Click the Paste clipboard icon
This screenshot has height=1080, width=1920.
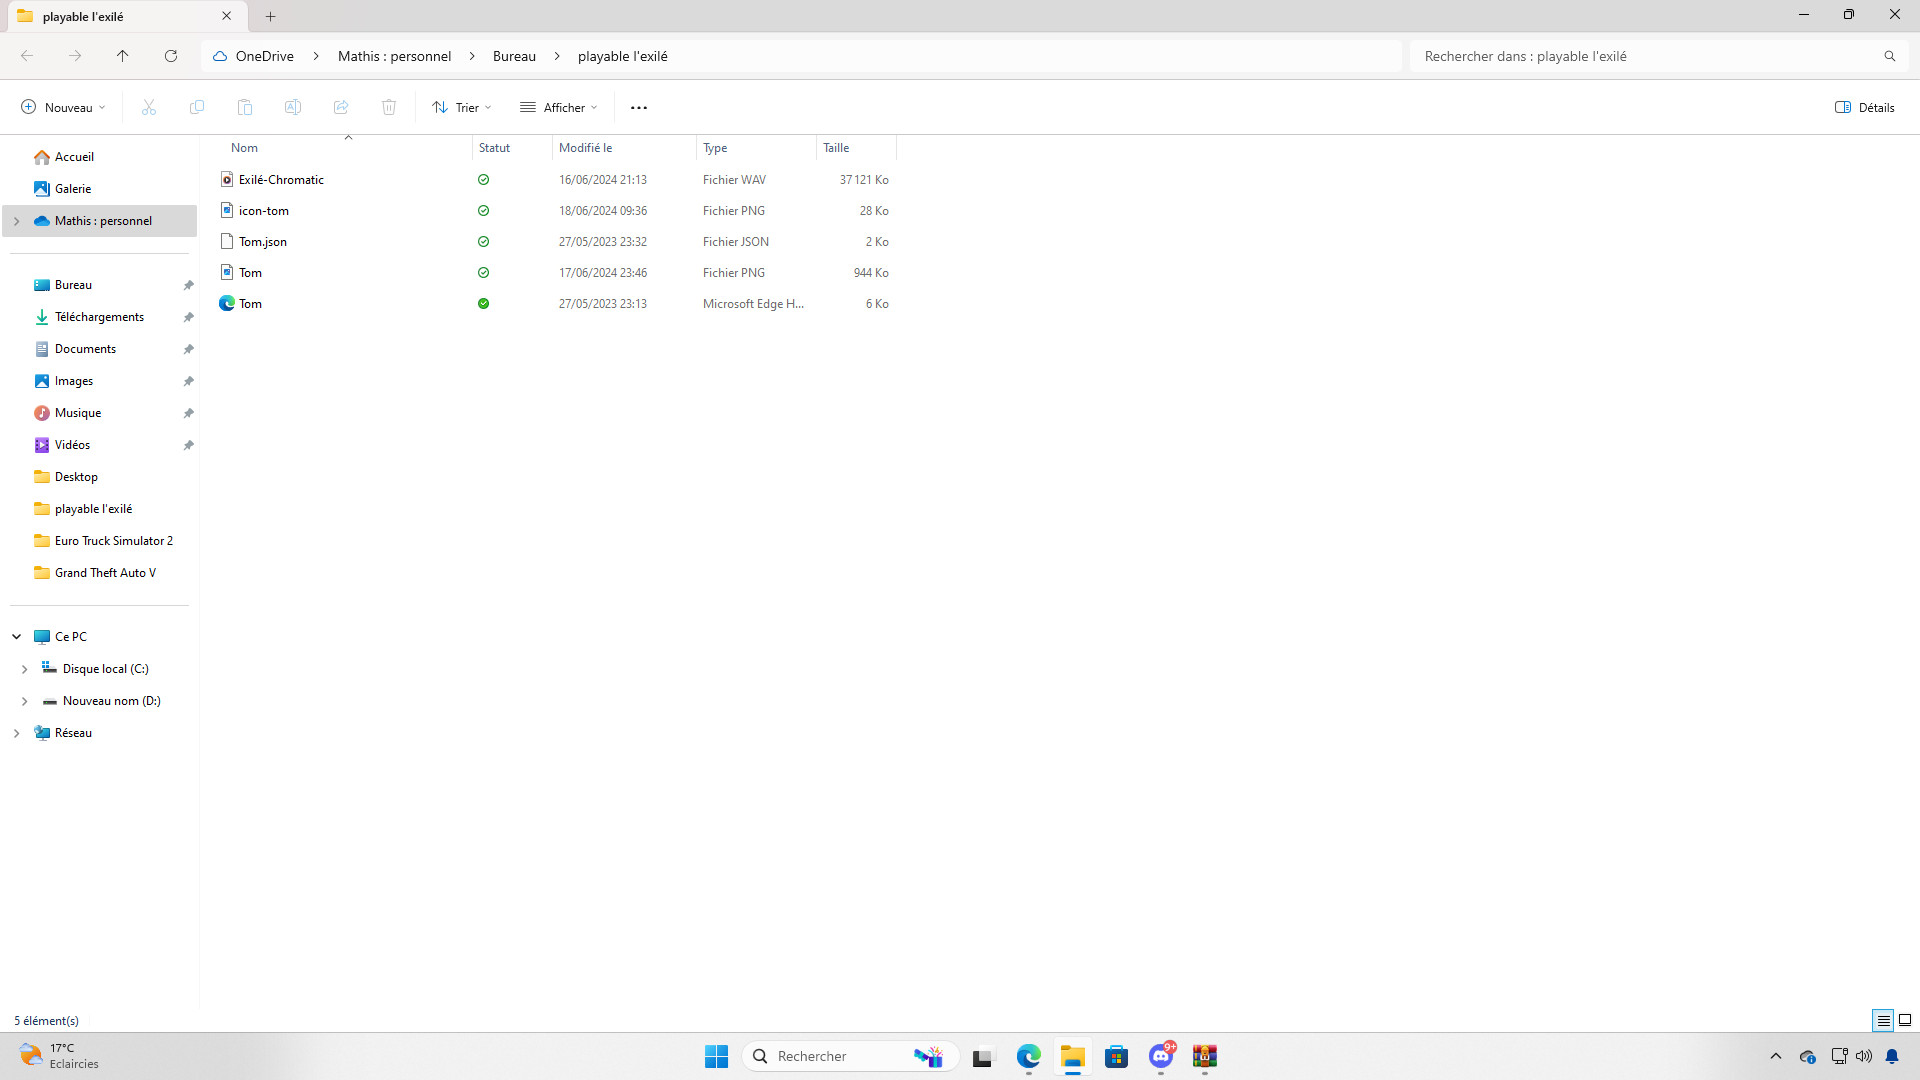[245, 107]
